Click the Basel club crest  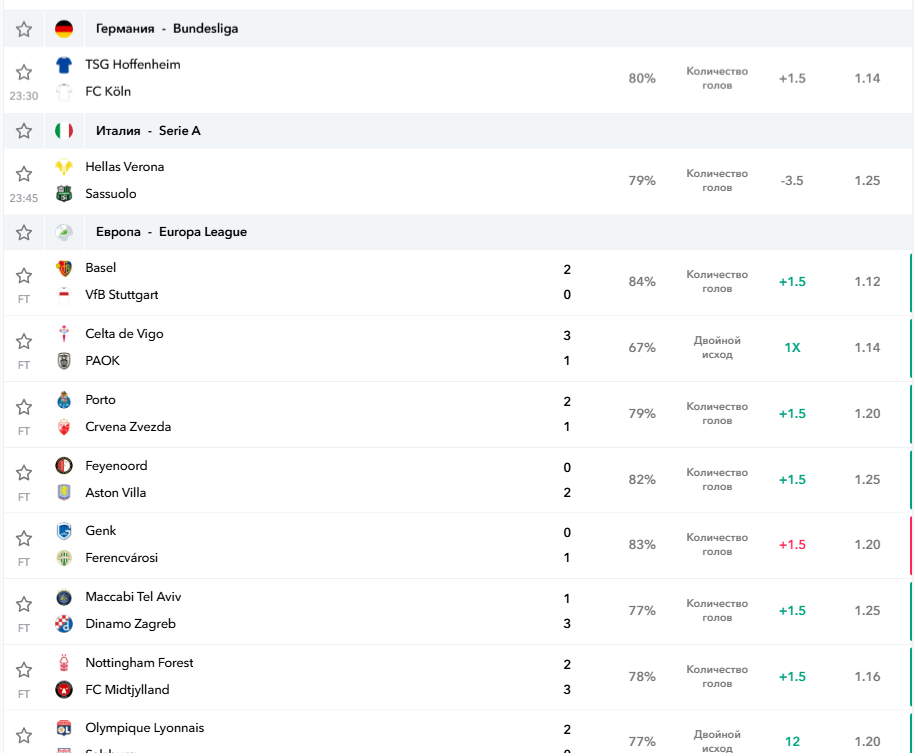tap(64, 268)
